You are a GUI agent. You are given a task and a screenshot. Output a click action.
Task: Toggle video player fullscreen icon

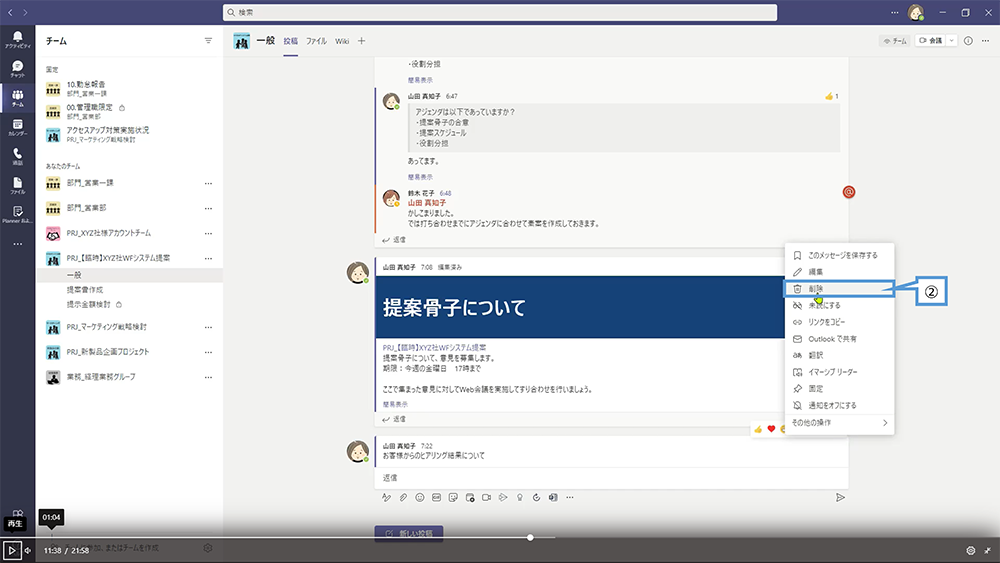pyautogui.click(x=987, y=550)
